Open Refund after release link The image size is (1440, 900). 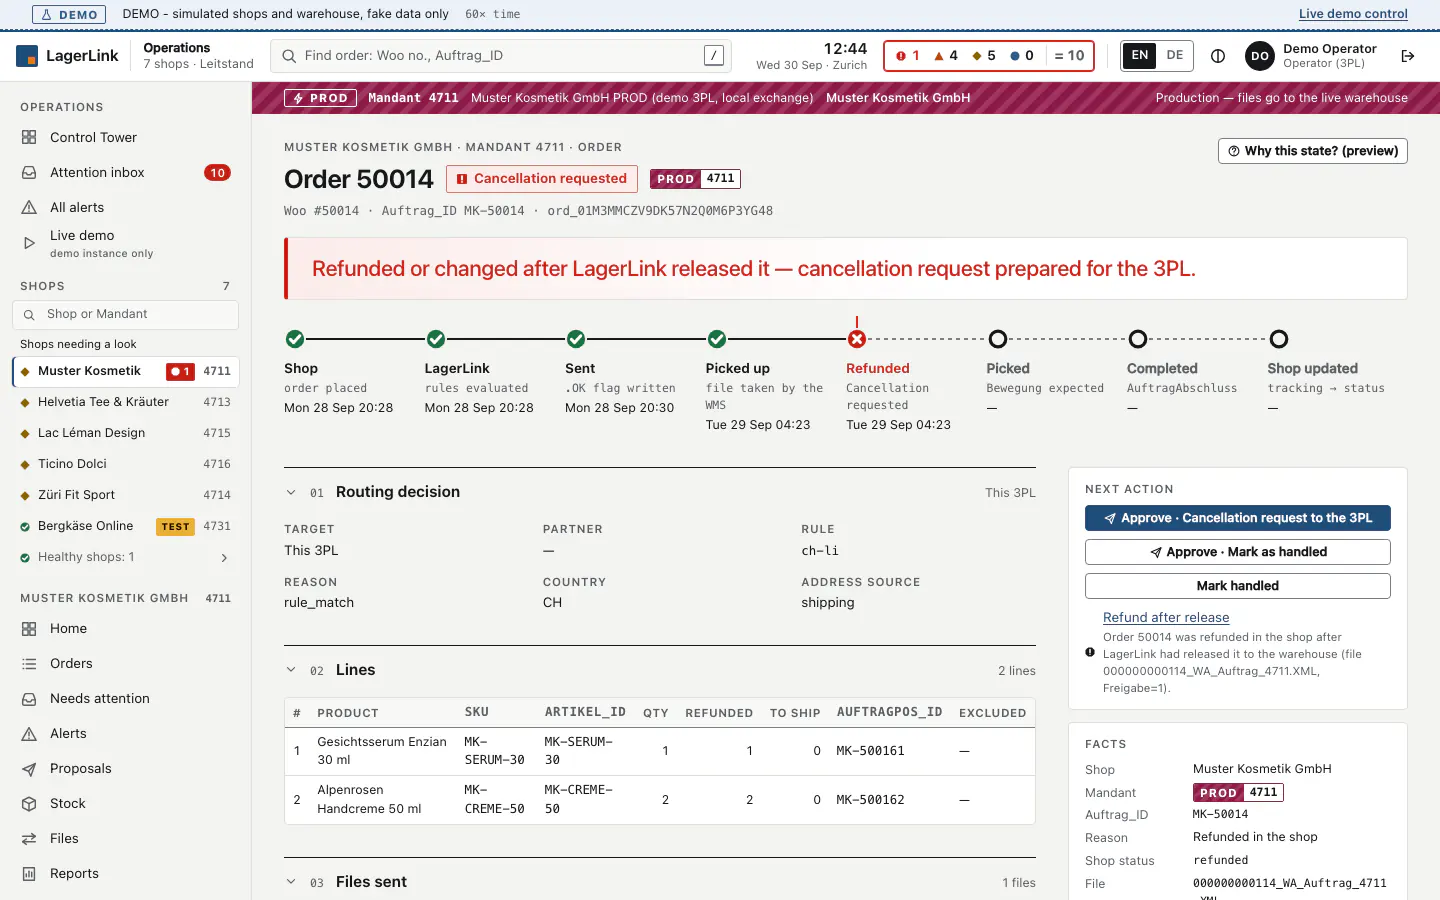(1166, 618)
